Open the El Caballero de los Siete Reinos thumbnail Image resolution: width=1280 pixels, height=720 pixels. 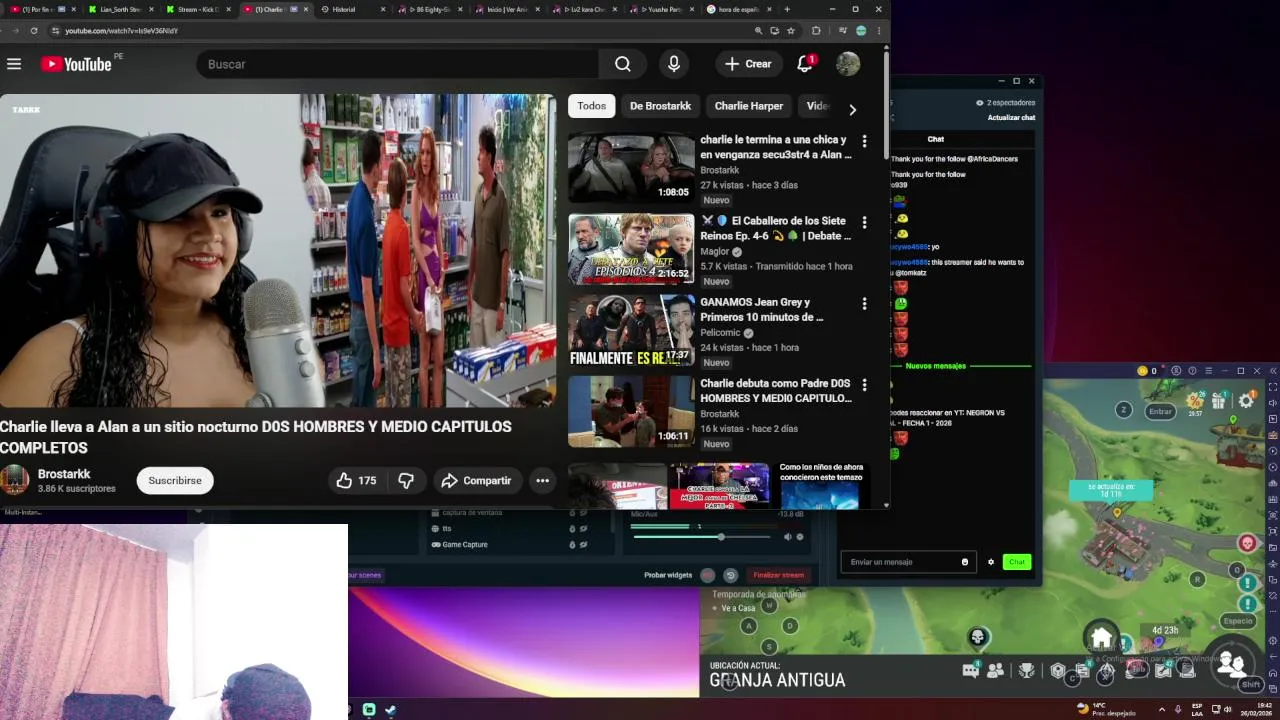(x=631, y=248)
